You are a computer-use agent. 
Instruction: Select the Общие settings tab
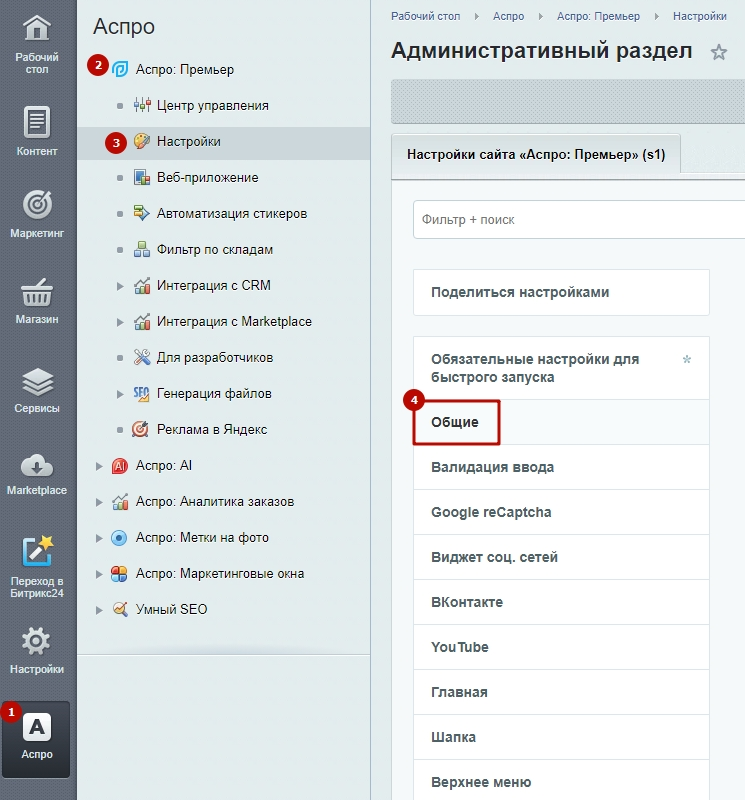coord(455,422)
